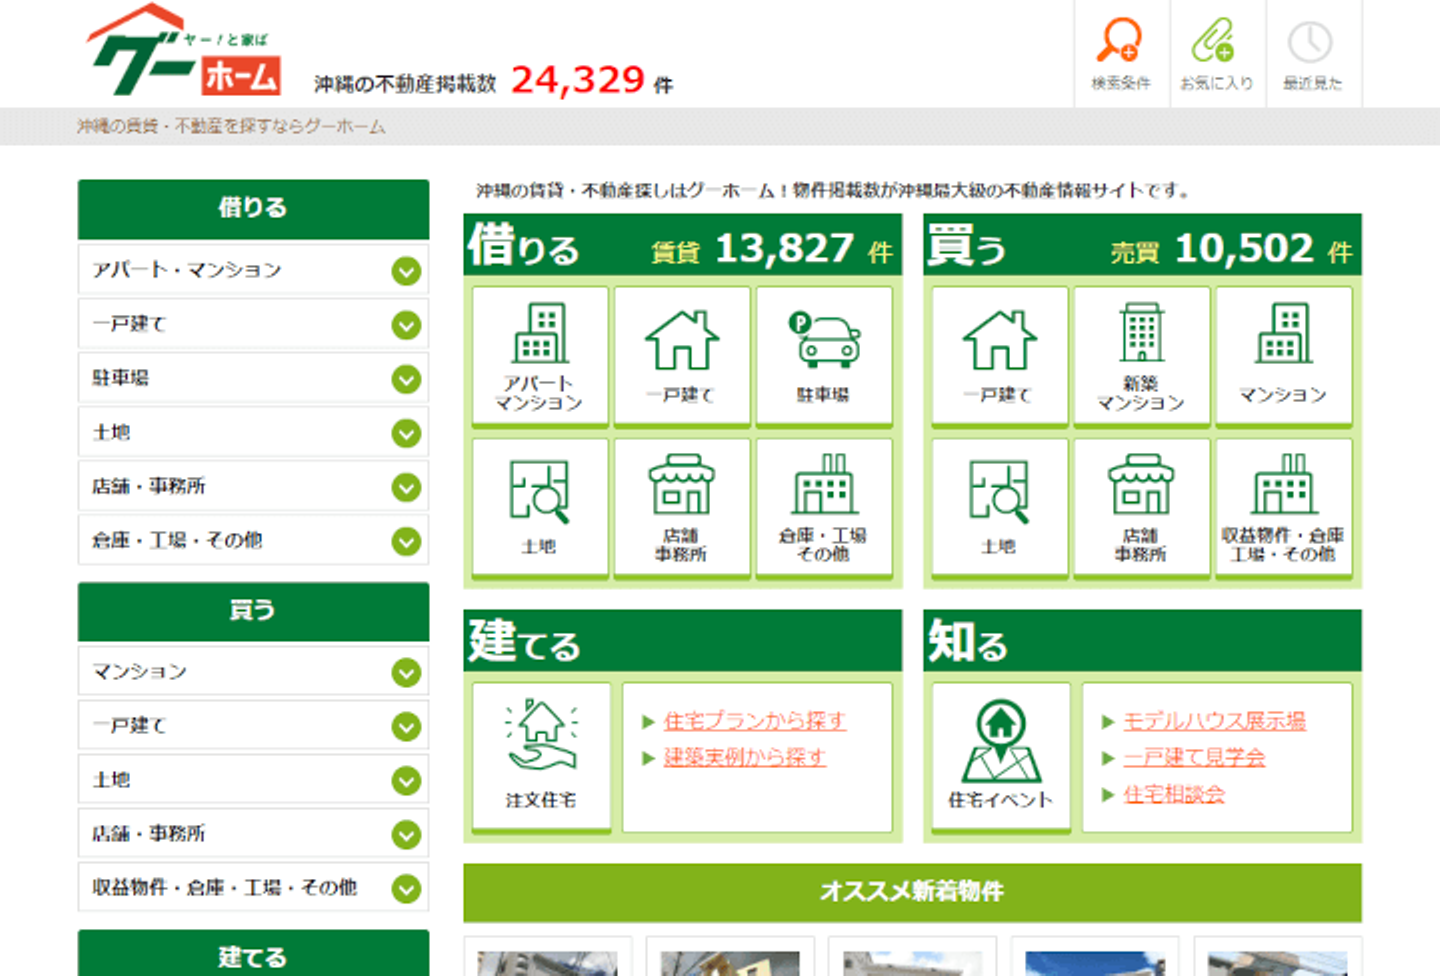The image size is (1440, 976).
Task: Open the 最近見た recently viewed clock icon
Action: [1312, 54]
